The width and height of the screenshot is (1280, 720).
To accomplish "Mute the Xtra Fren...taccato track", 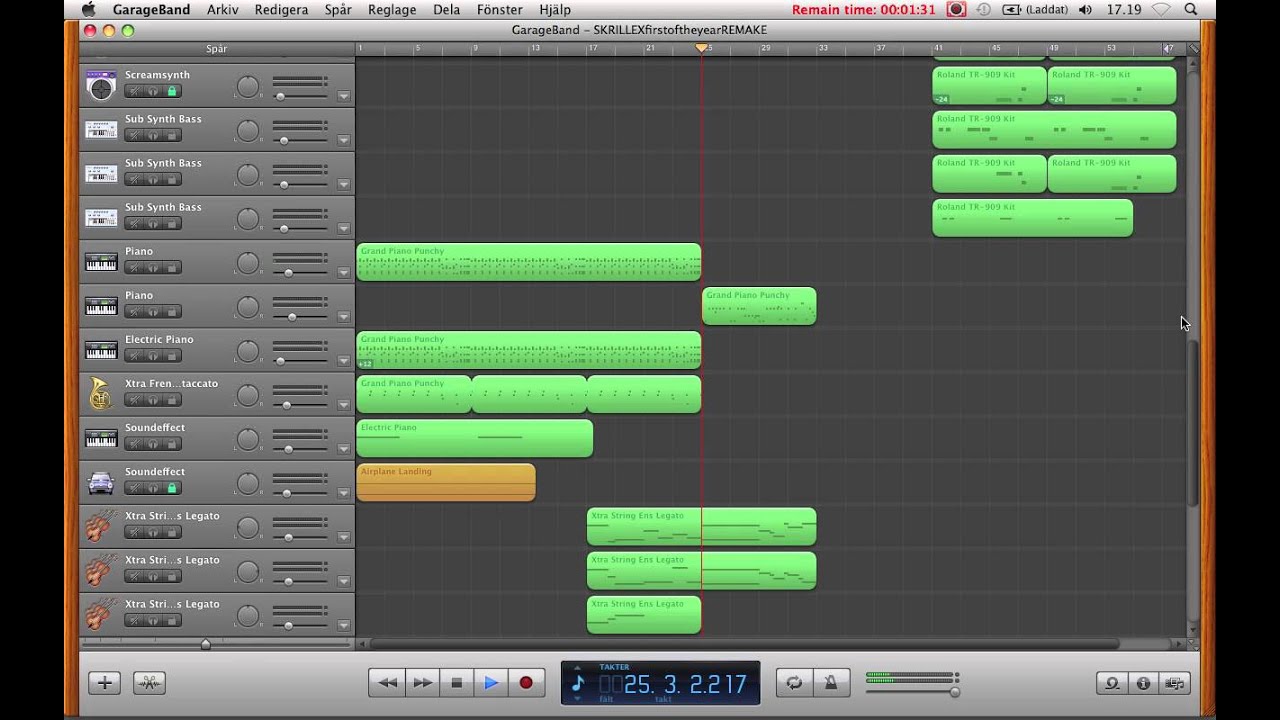I will point(133,399).
